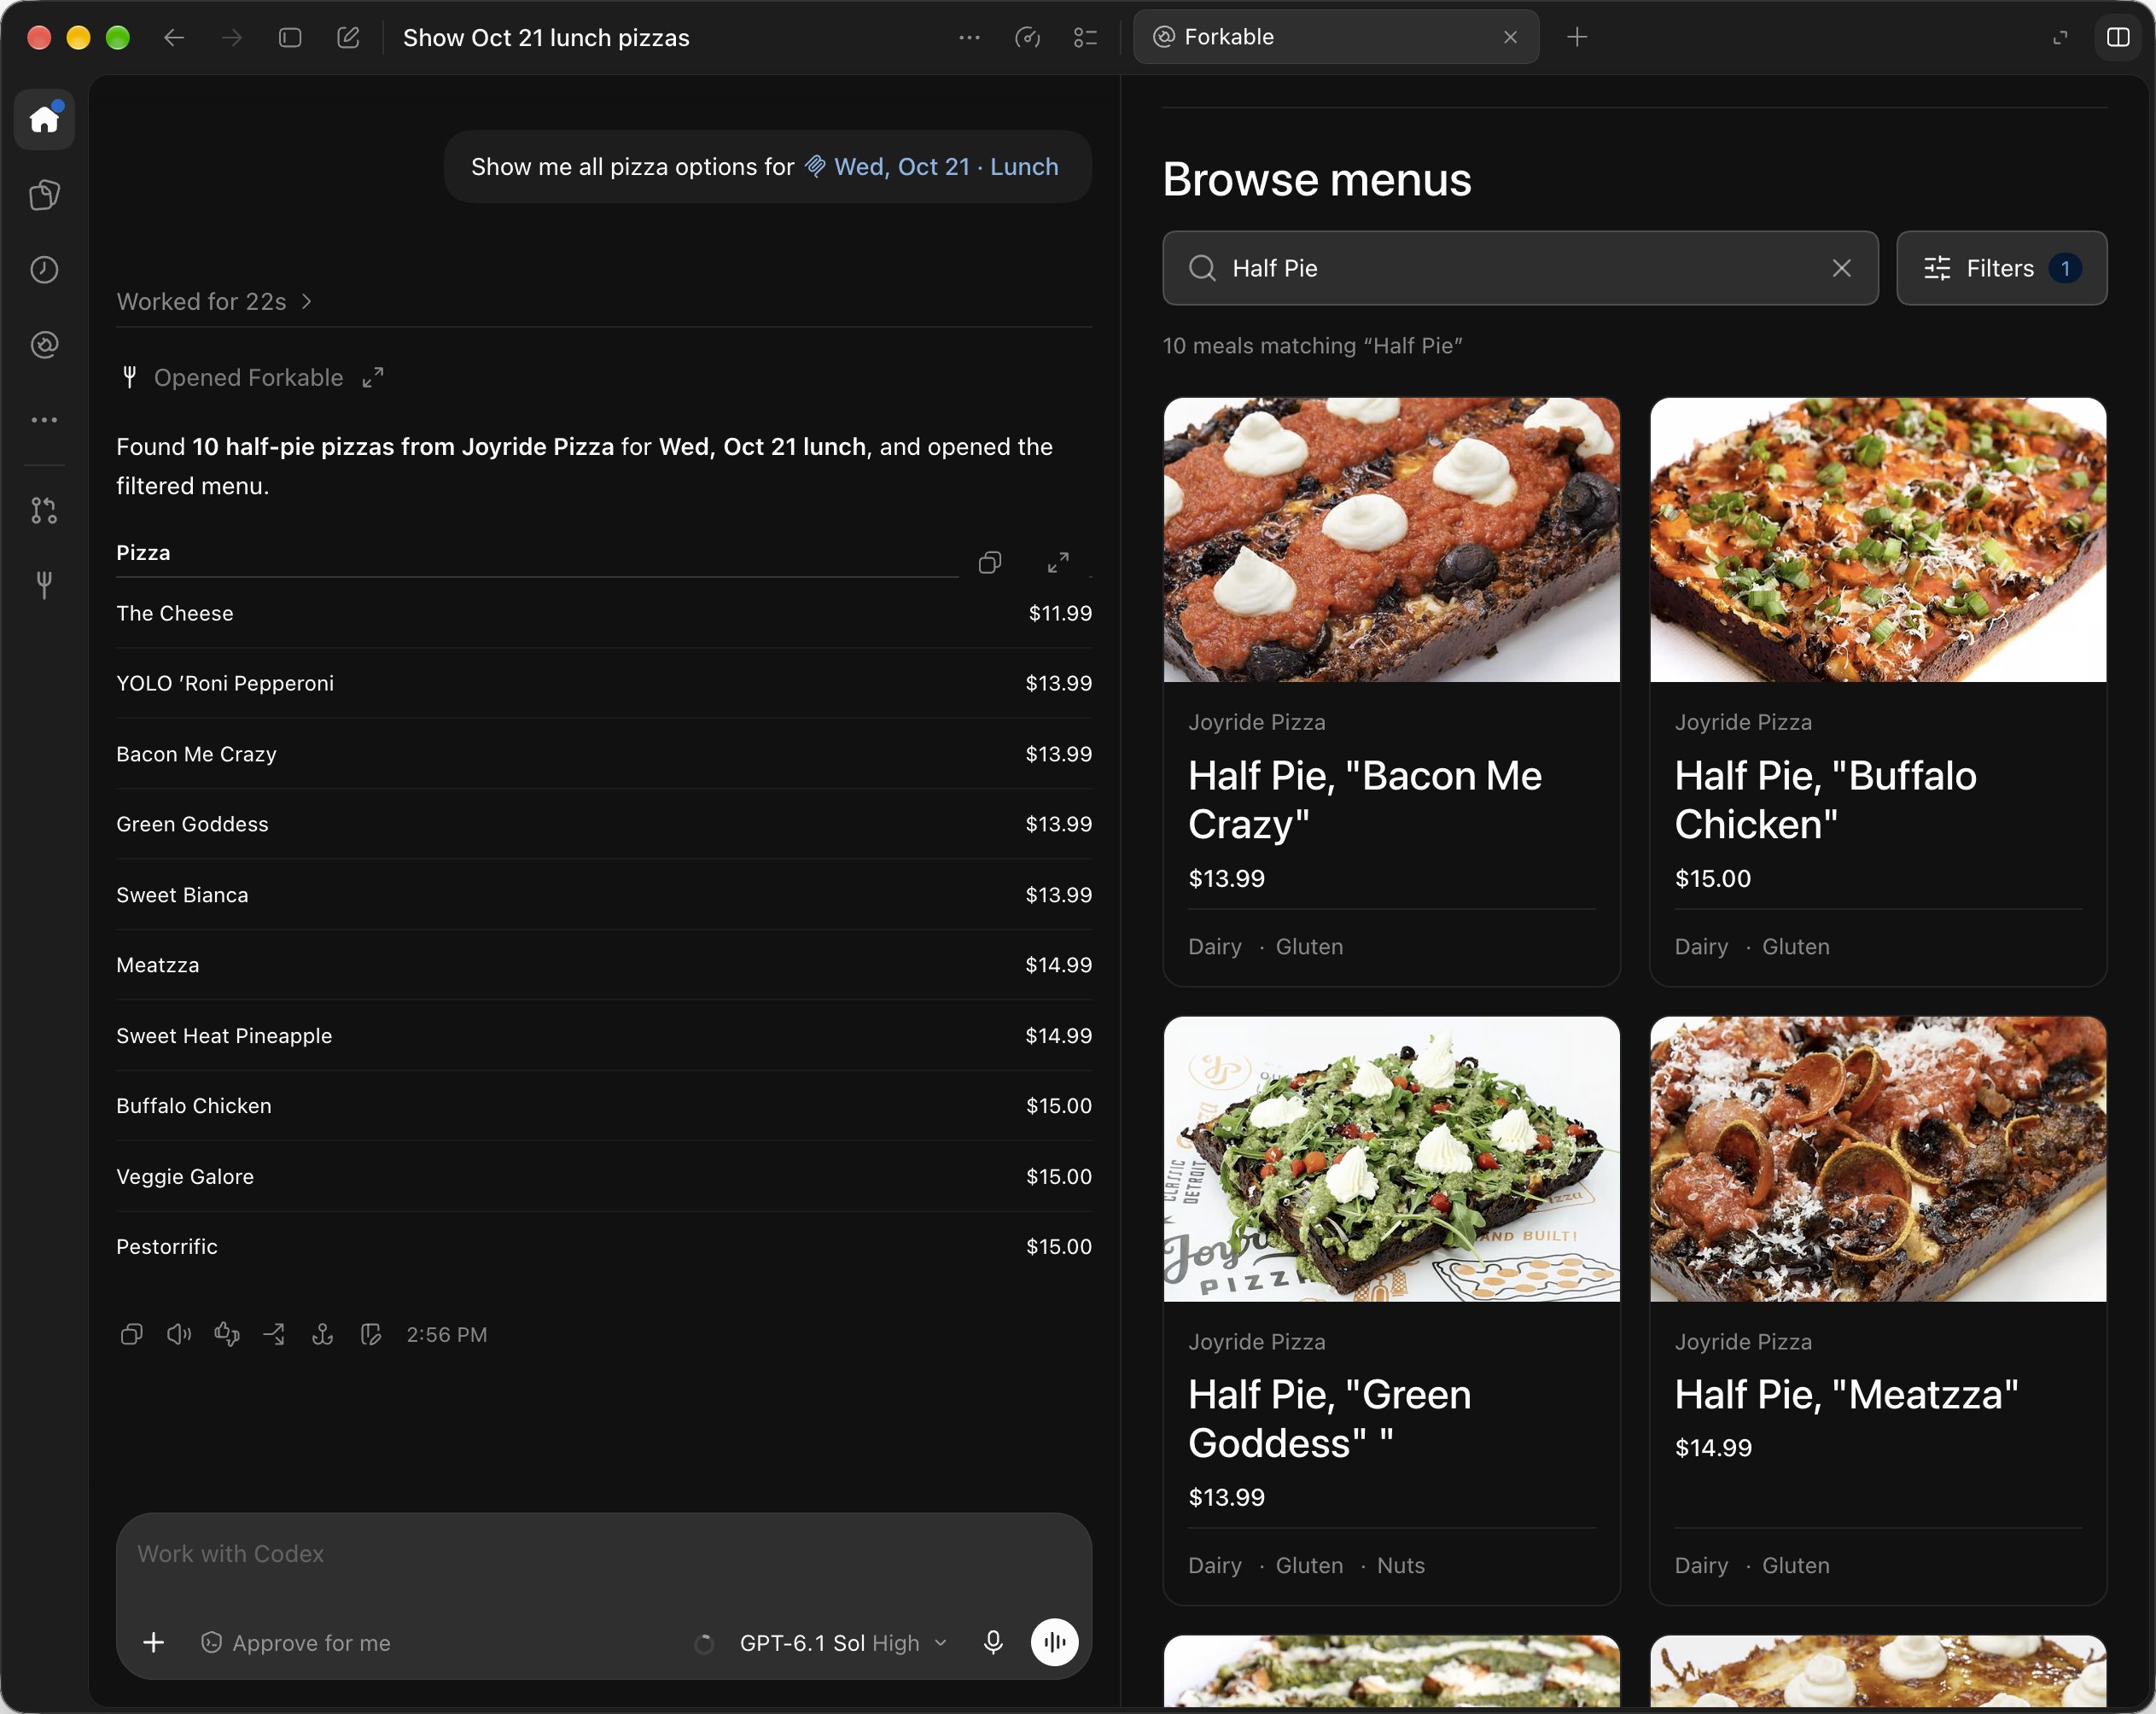Screen dimensions: 2156x1714
Task: Click the YOLO 'Roni Pepperoni row
Action: (604, 683)
